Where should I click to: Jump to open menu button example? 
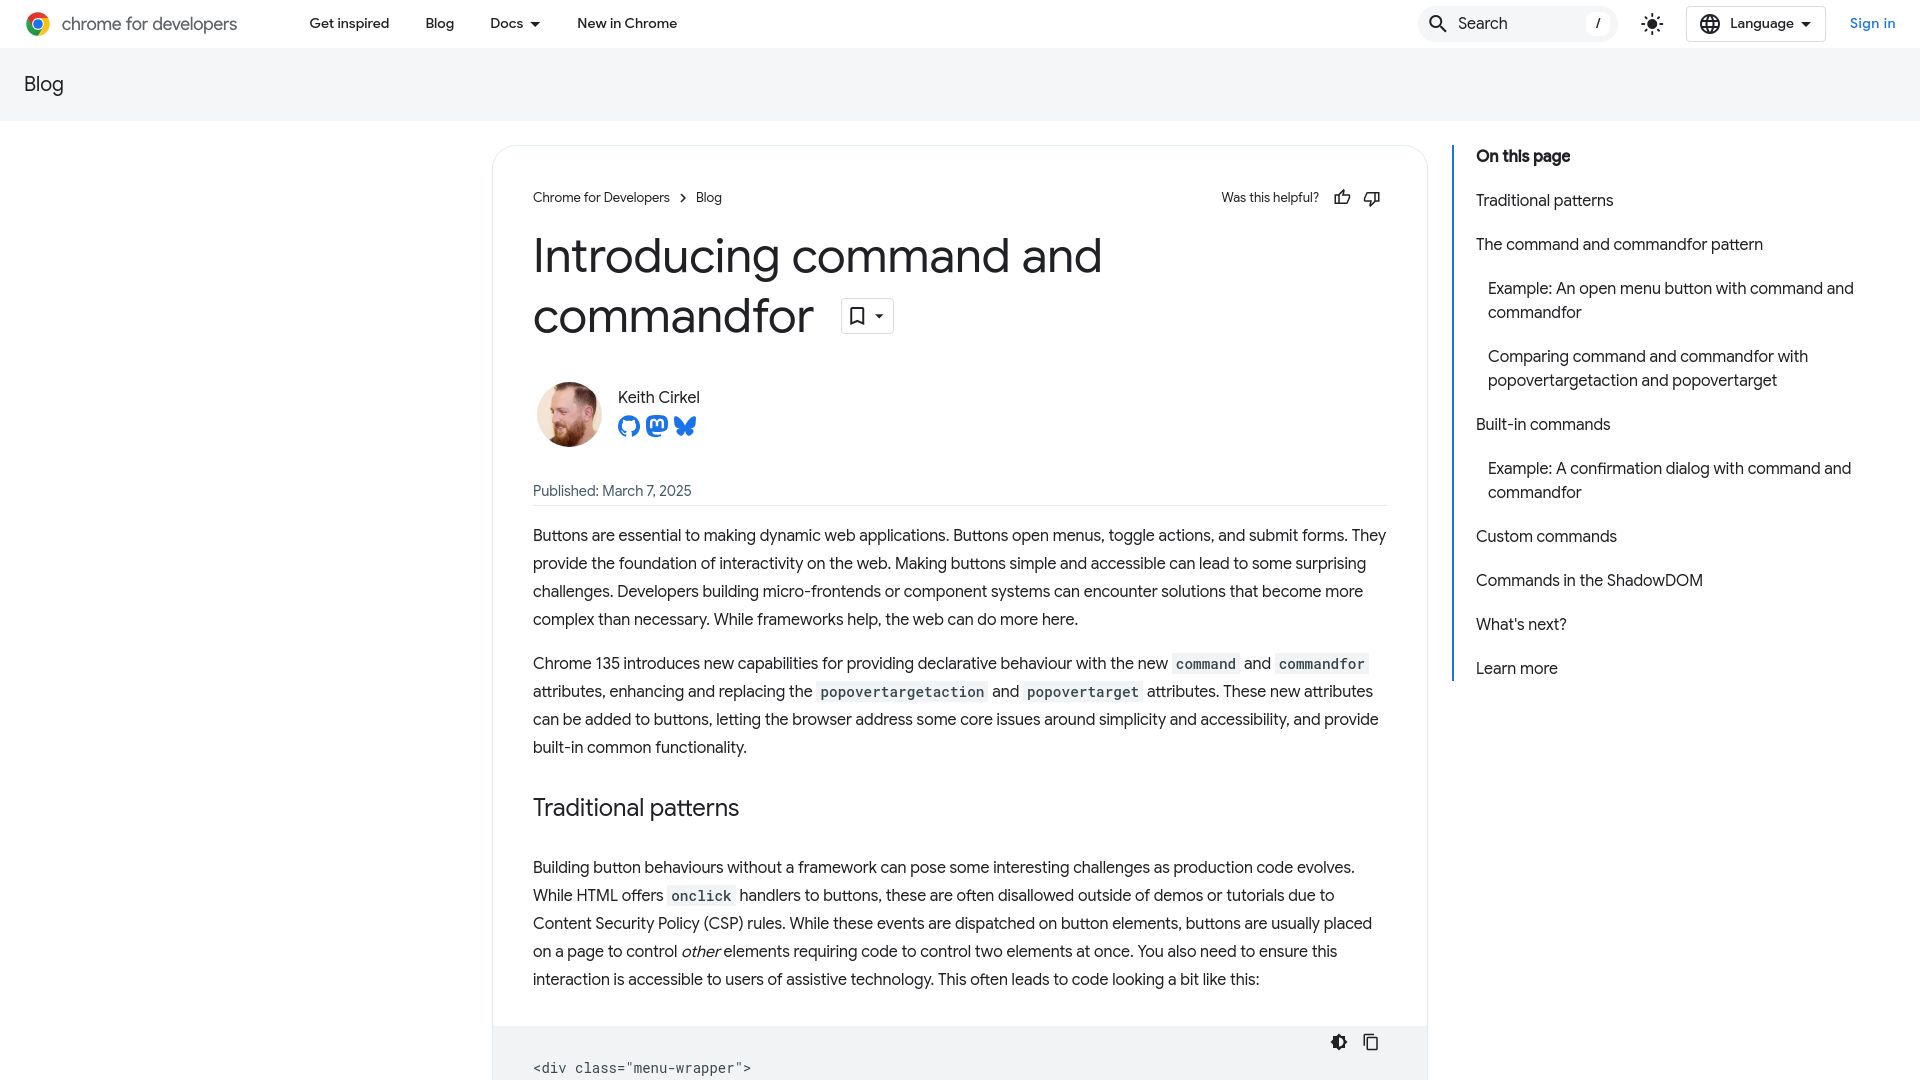pos(1670,301)
